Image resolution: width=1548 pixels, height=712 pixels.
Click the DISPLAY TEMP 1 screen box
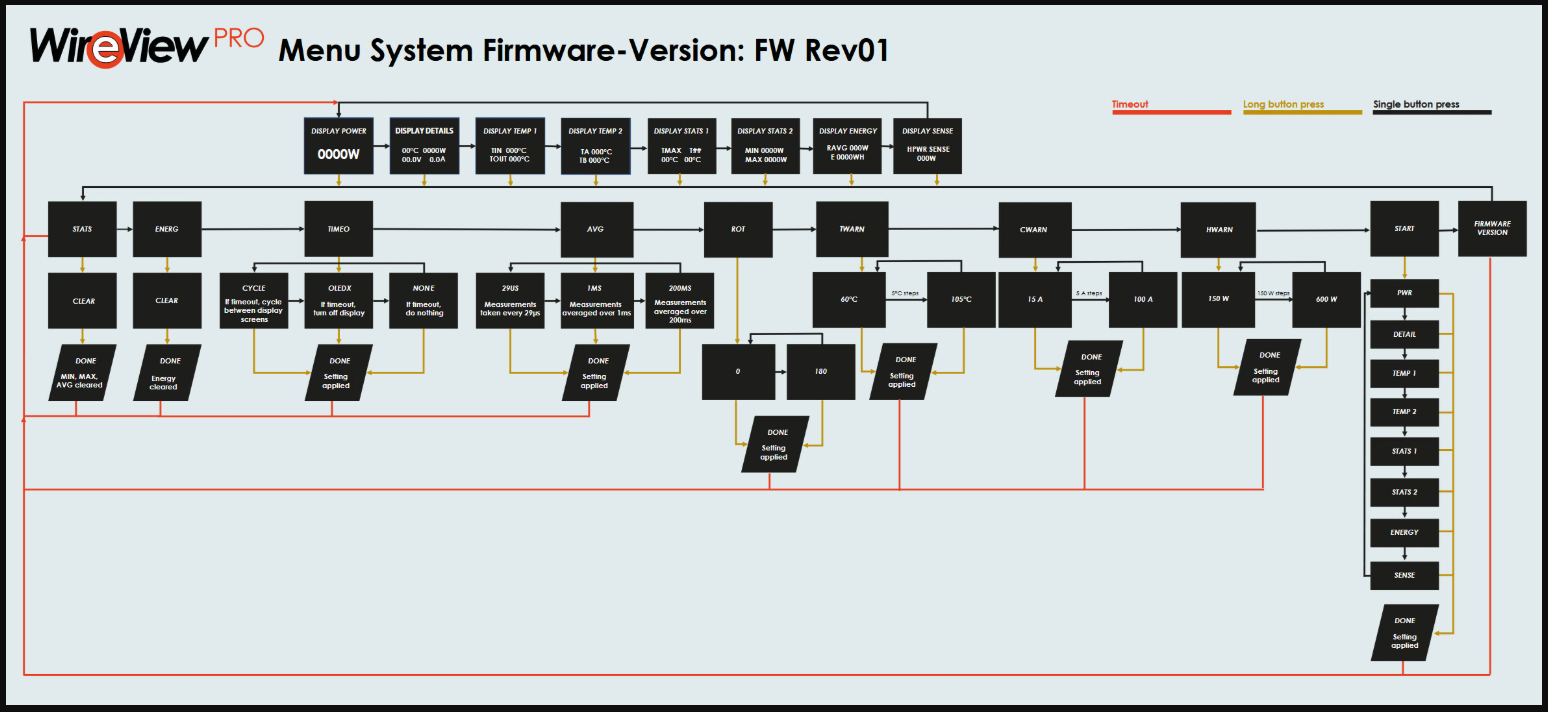pos(510,146)
